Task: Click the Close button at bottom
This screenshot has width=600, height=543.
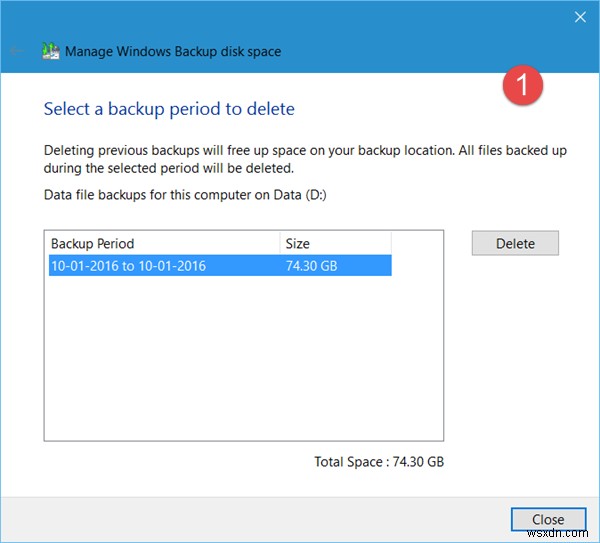Action: point(548,519)
